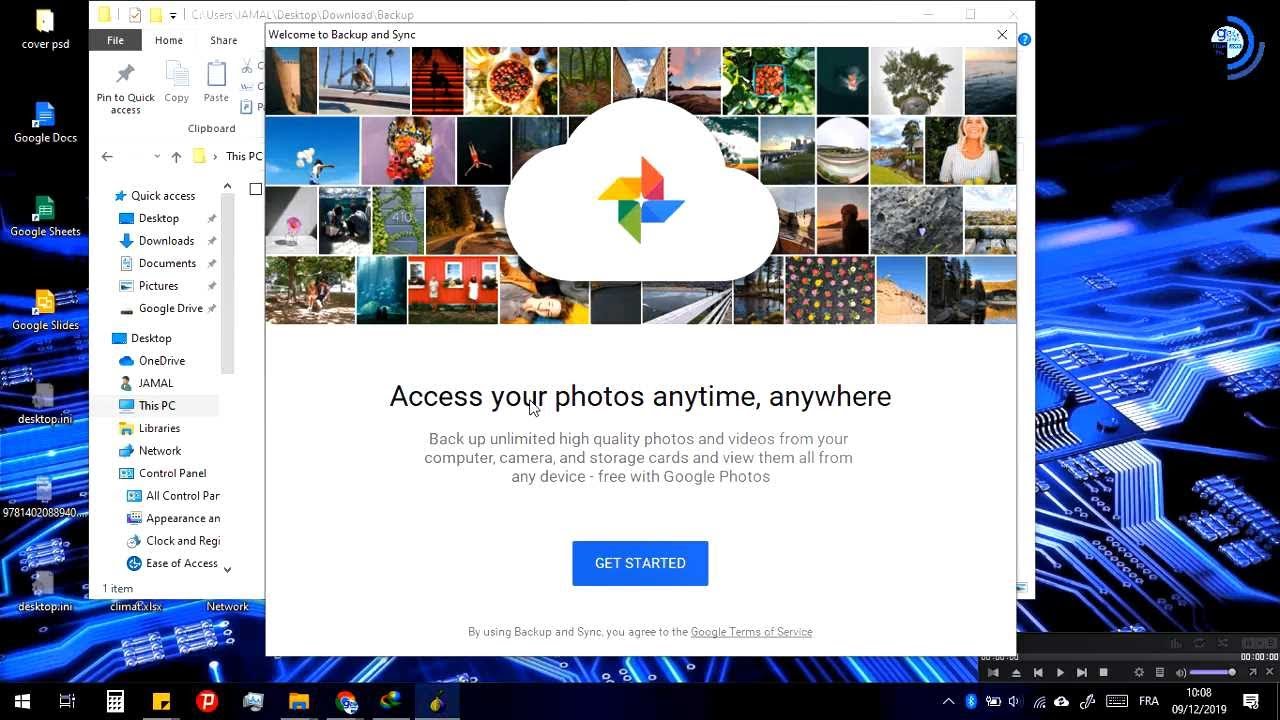Click the navigation pane scroll up arrow
Image resolution: width=1280 pixels, height=720 pixels.
point(227,187)
